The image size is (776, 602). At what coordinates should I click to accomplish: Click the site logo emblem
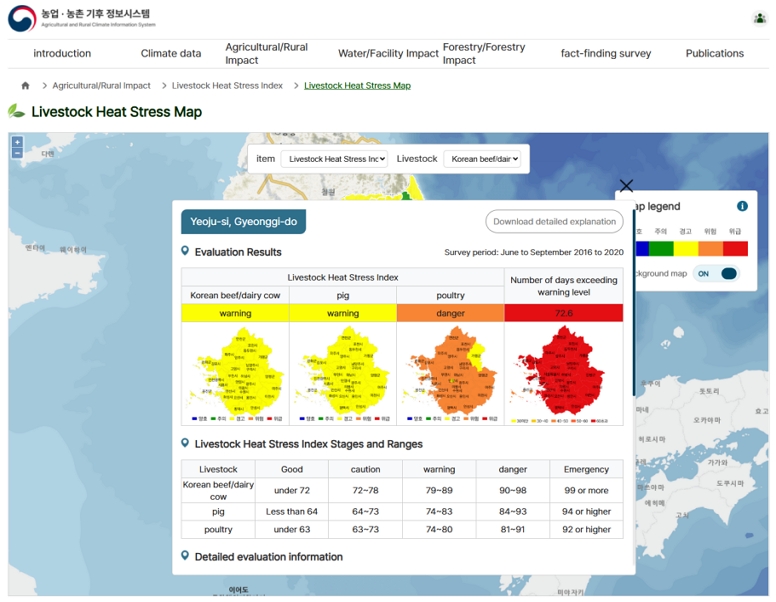click(22, 18)
